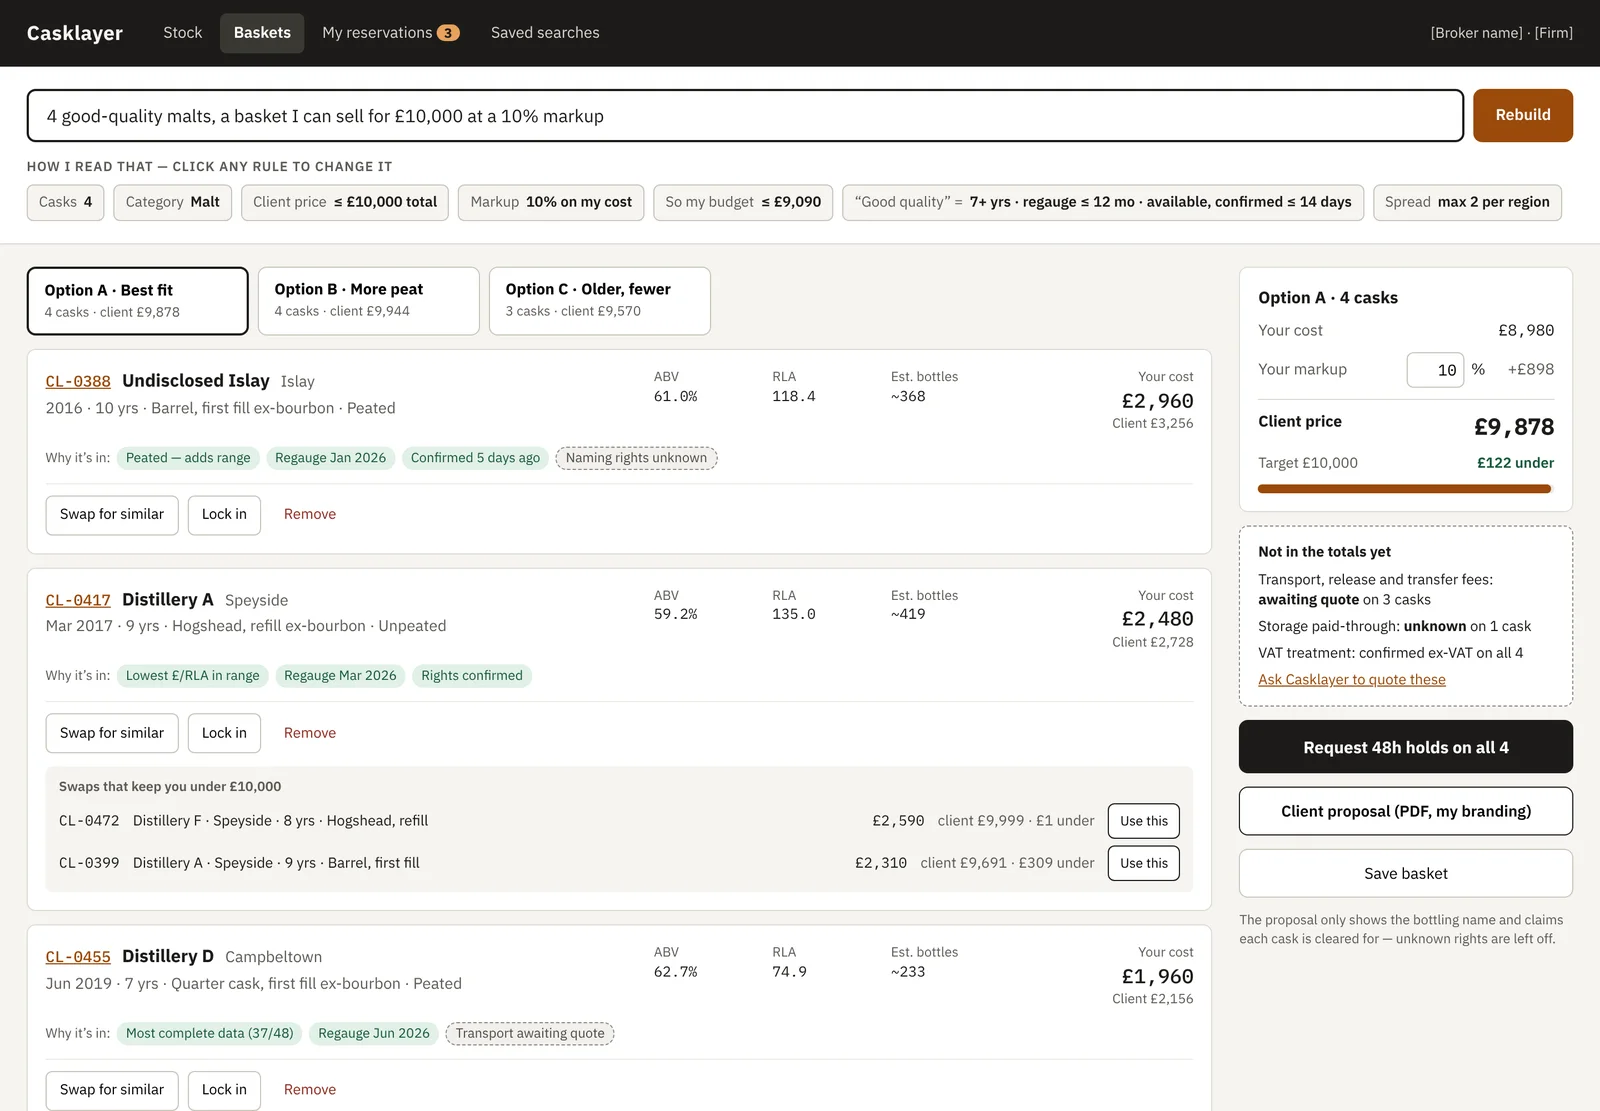Image resolution: width=1600 pixels, height=1111 pixels.
Task: Click the markup percentage input
Action: [x=1435, y=370]
